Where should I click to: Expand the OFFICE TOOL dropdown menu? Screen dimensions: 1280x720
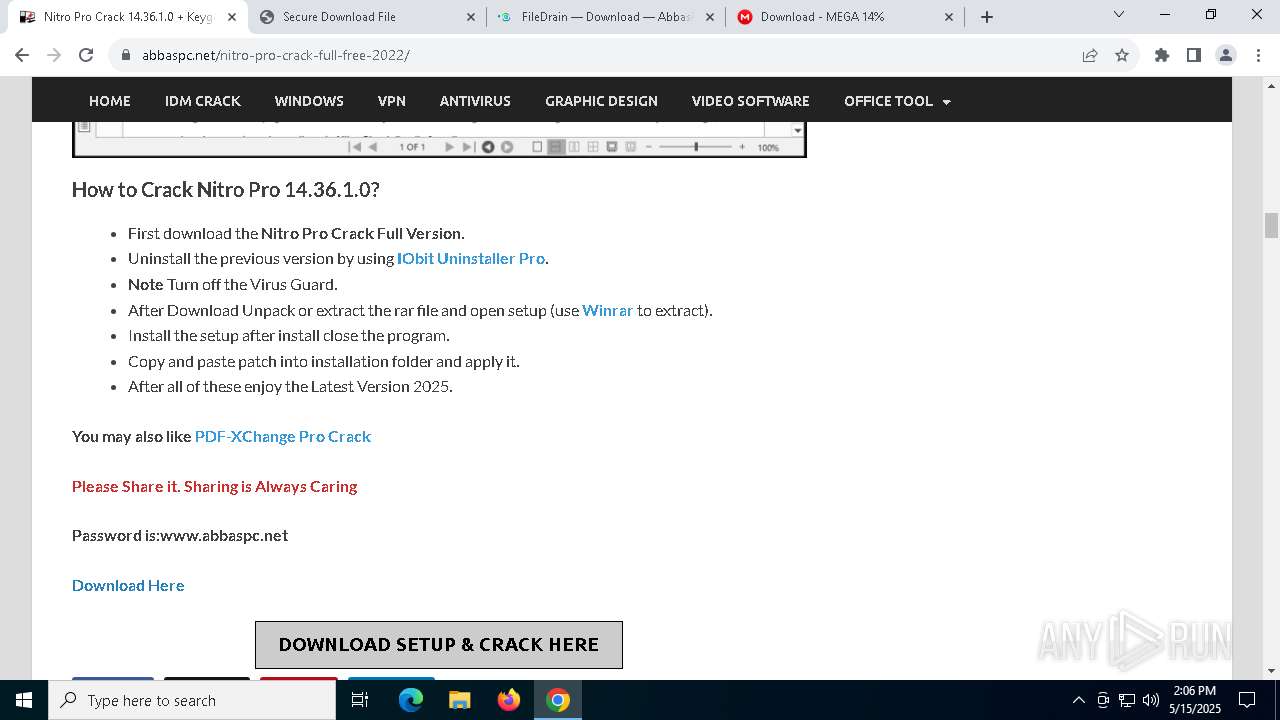pos(897,101)
